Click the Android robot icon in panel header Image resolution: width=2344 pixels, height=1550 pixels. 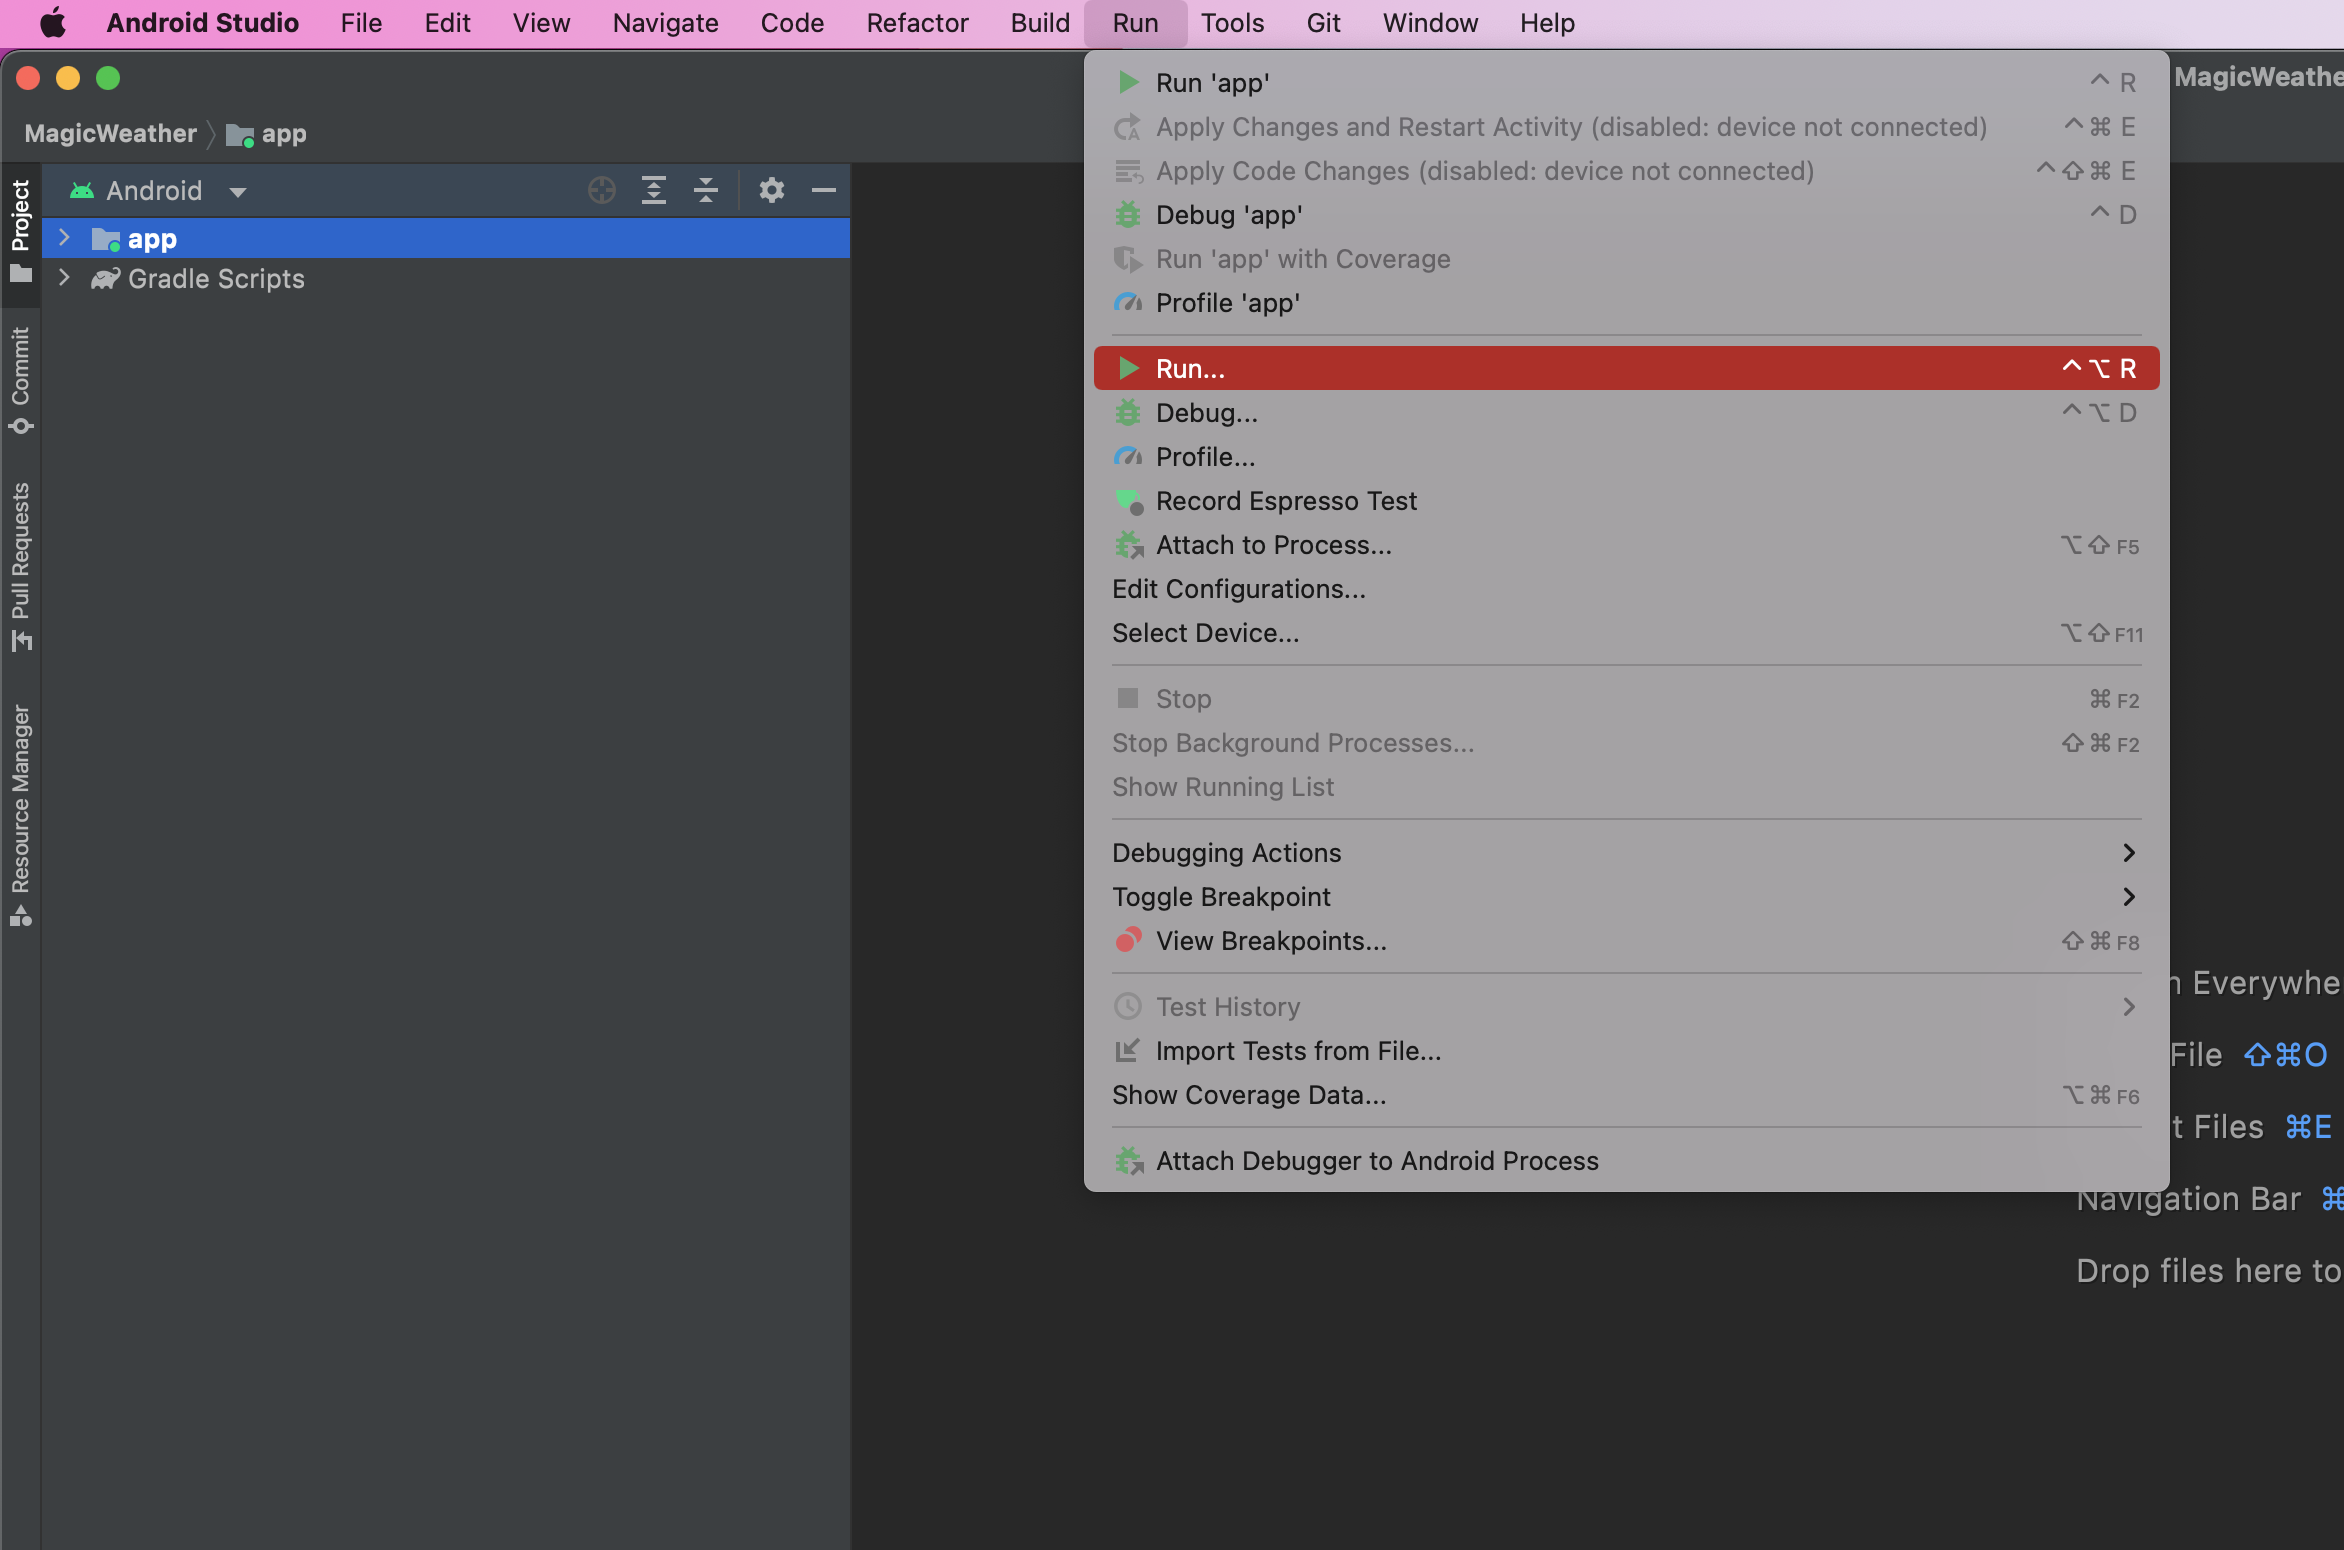pyautogui.click(x=82, y=190)
